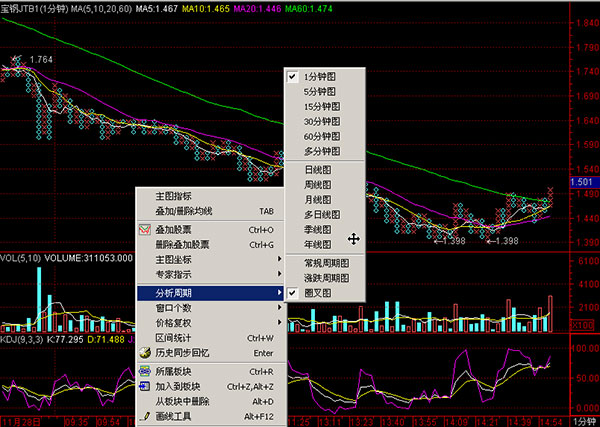Screen dimensions: 600x427
Task: Click the 14:54 time axis label
Action: 552,422
